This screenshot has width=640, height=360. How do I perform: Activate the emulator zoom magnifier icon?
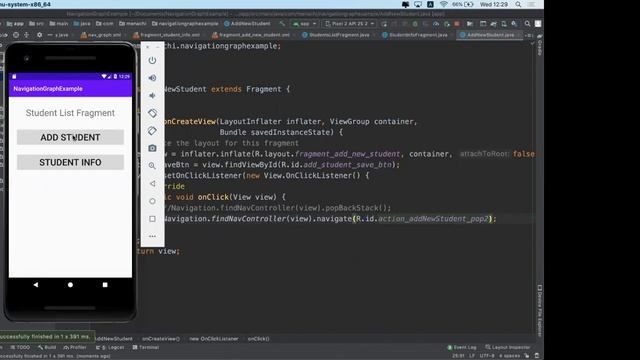coord(152,166)
